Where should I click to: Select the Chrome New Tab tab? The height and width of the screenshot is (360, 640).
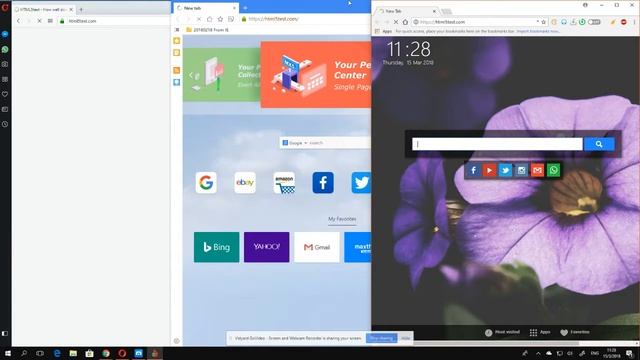406,11
